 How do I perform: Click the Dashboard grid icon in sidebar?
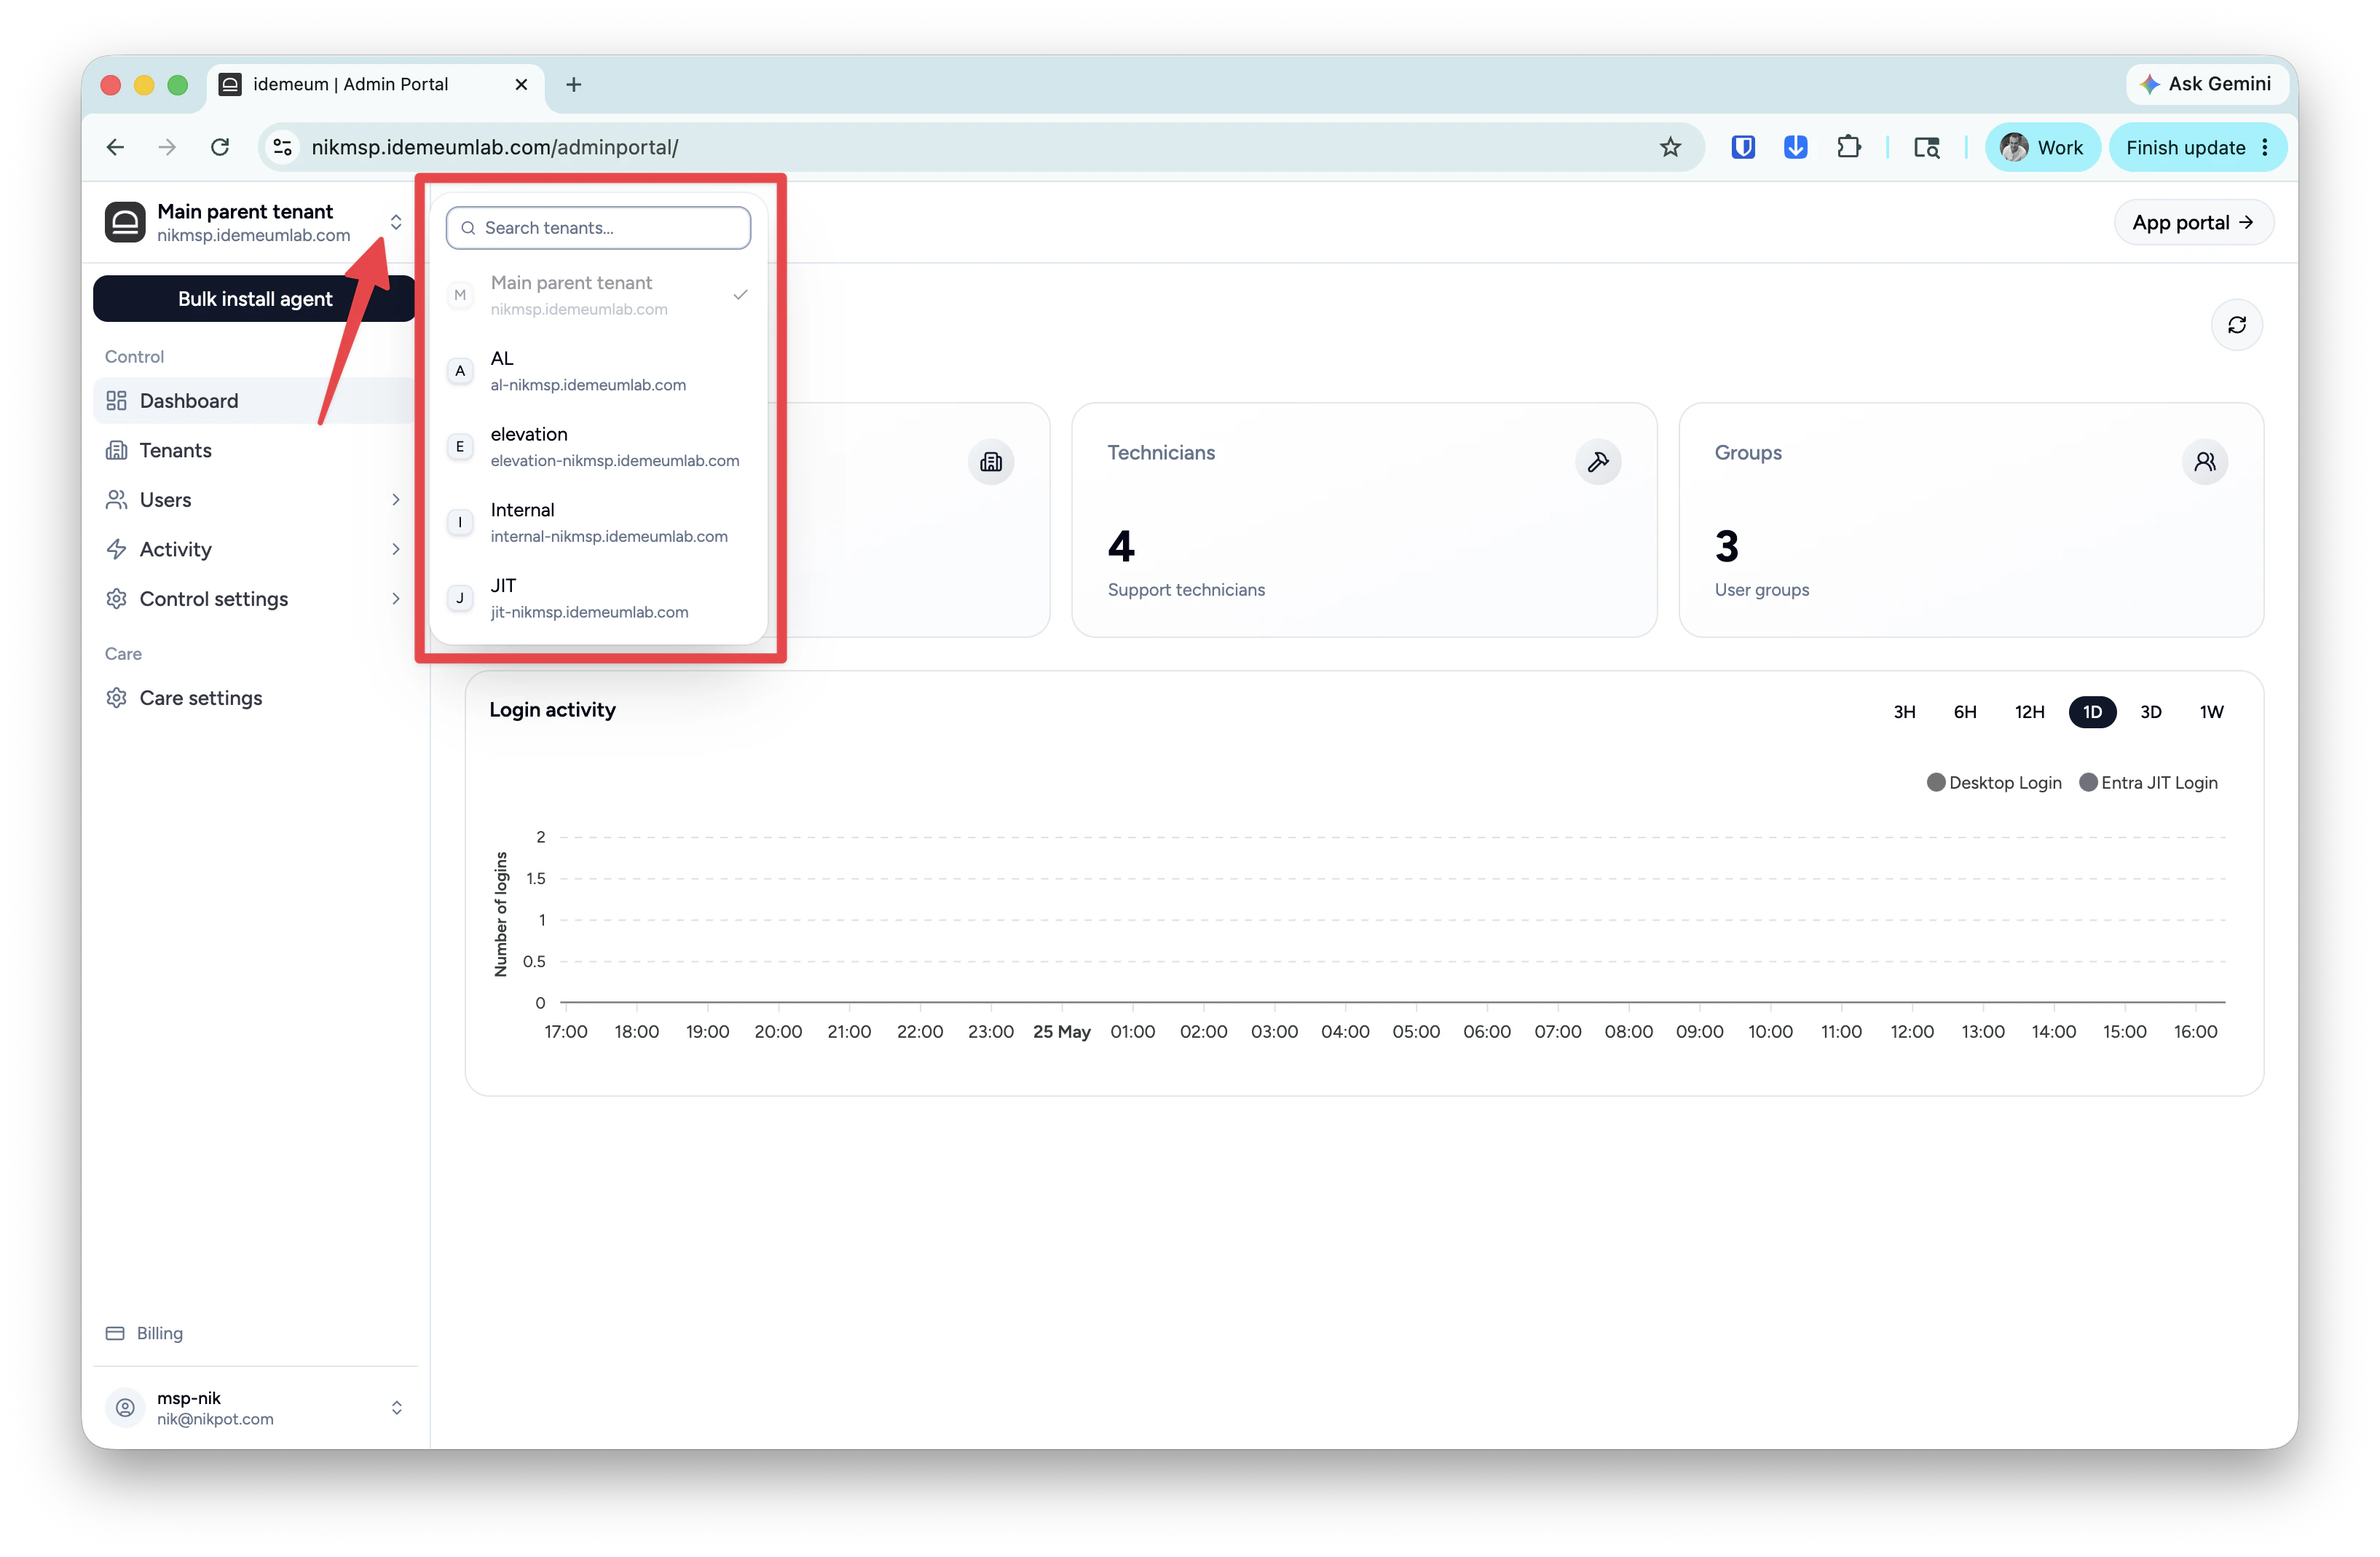pyautogui.click(x=117, y=401)
